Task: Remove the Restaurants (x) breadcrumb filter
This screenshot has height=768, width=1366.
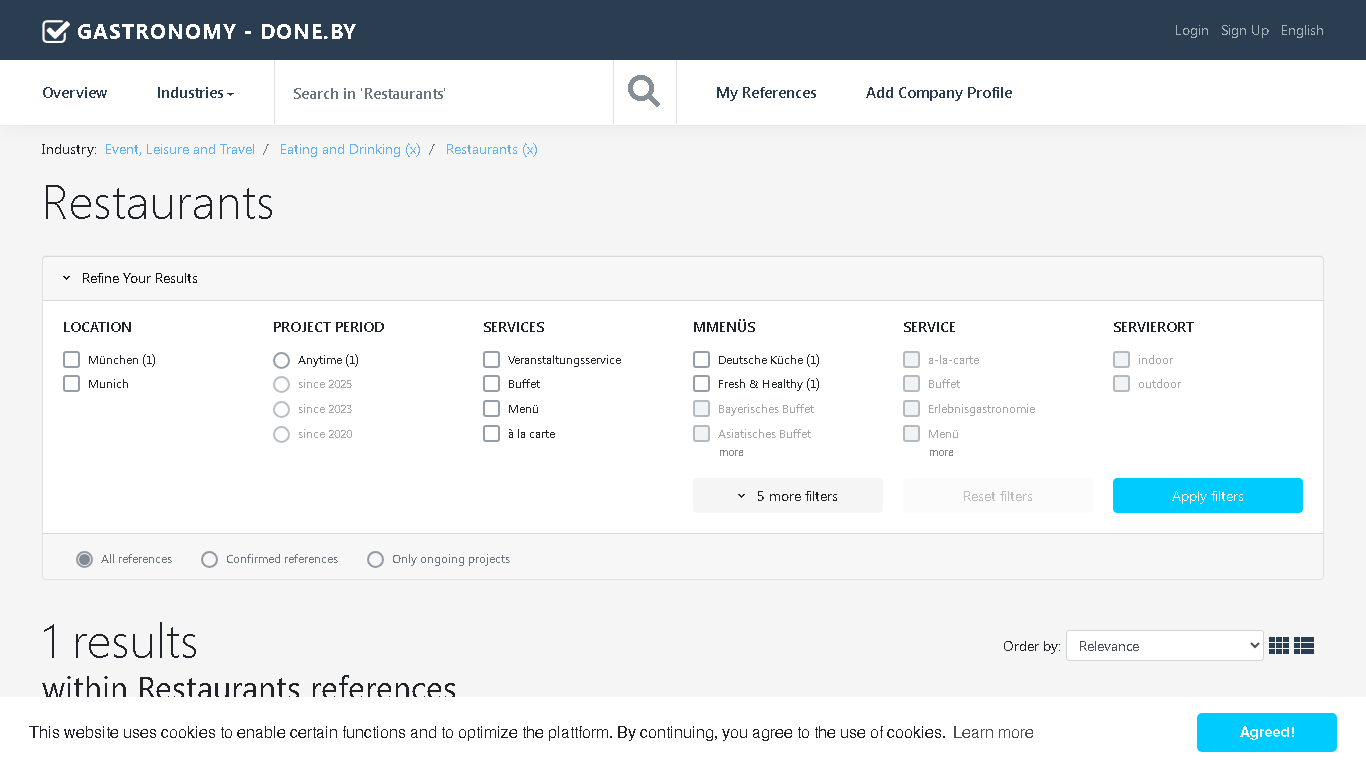Action: 492,149
